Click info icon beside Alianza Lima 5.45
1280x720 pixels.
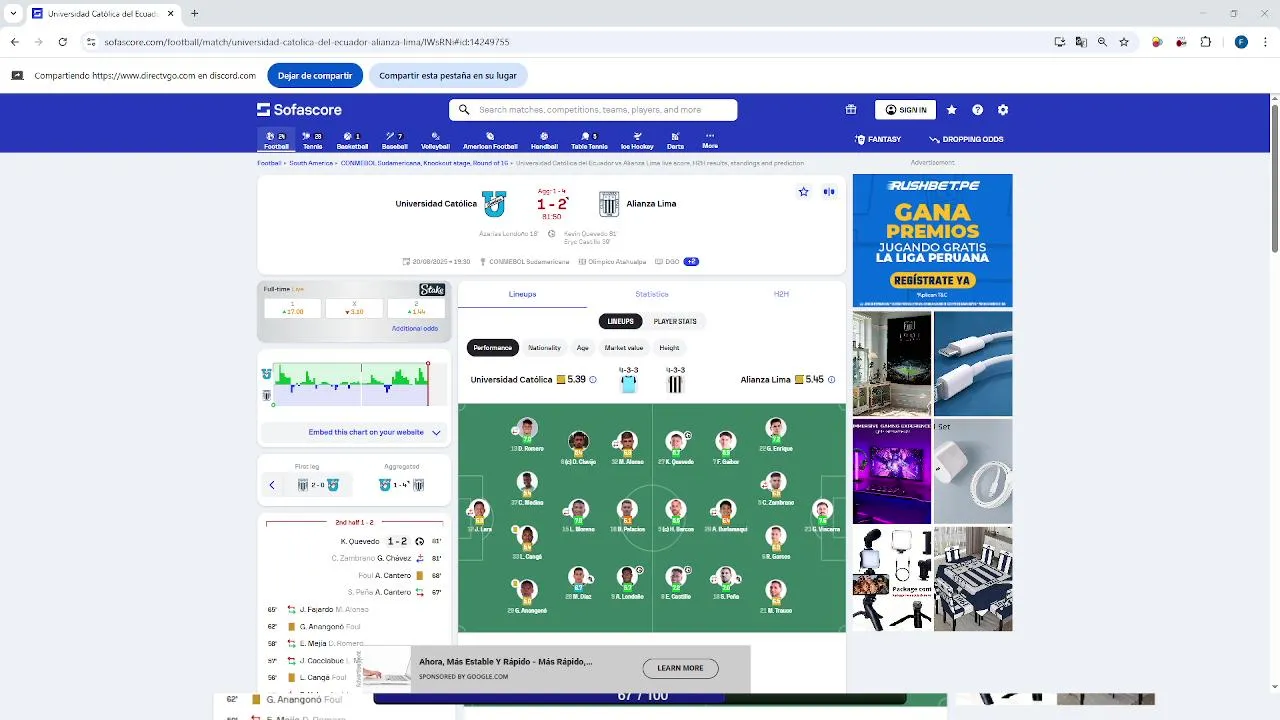coord(831,380)
